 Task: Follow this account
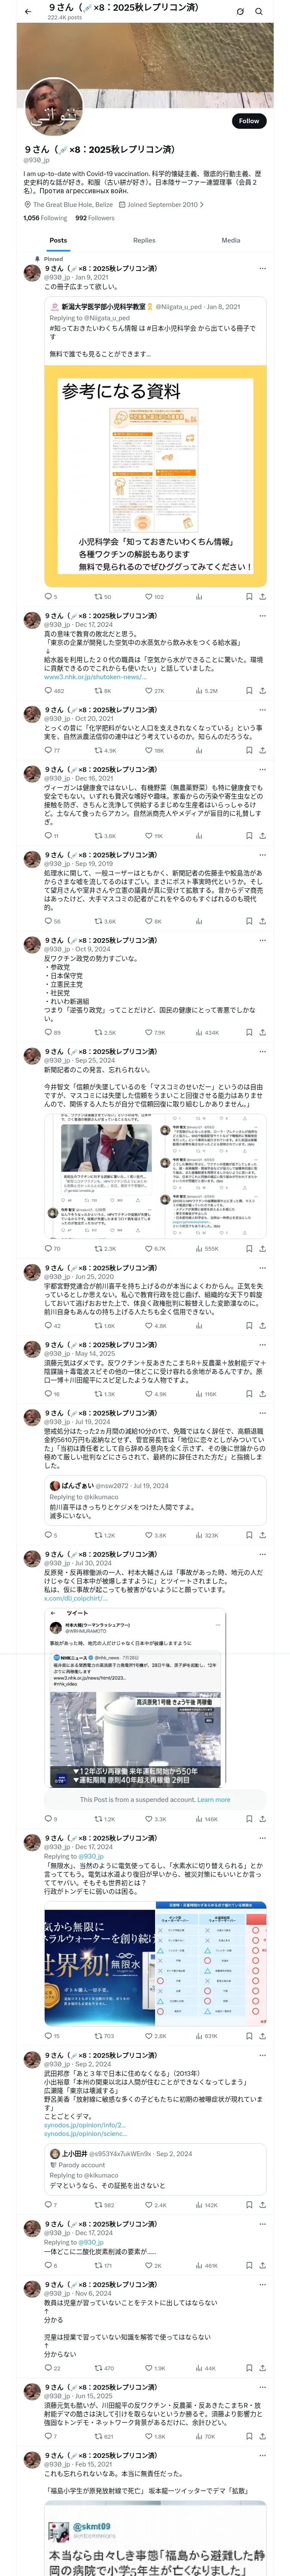[249, 121]
